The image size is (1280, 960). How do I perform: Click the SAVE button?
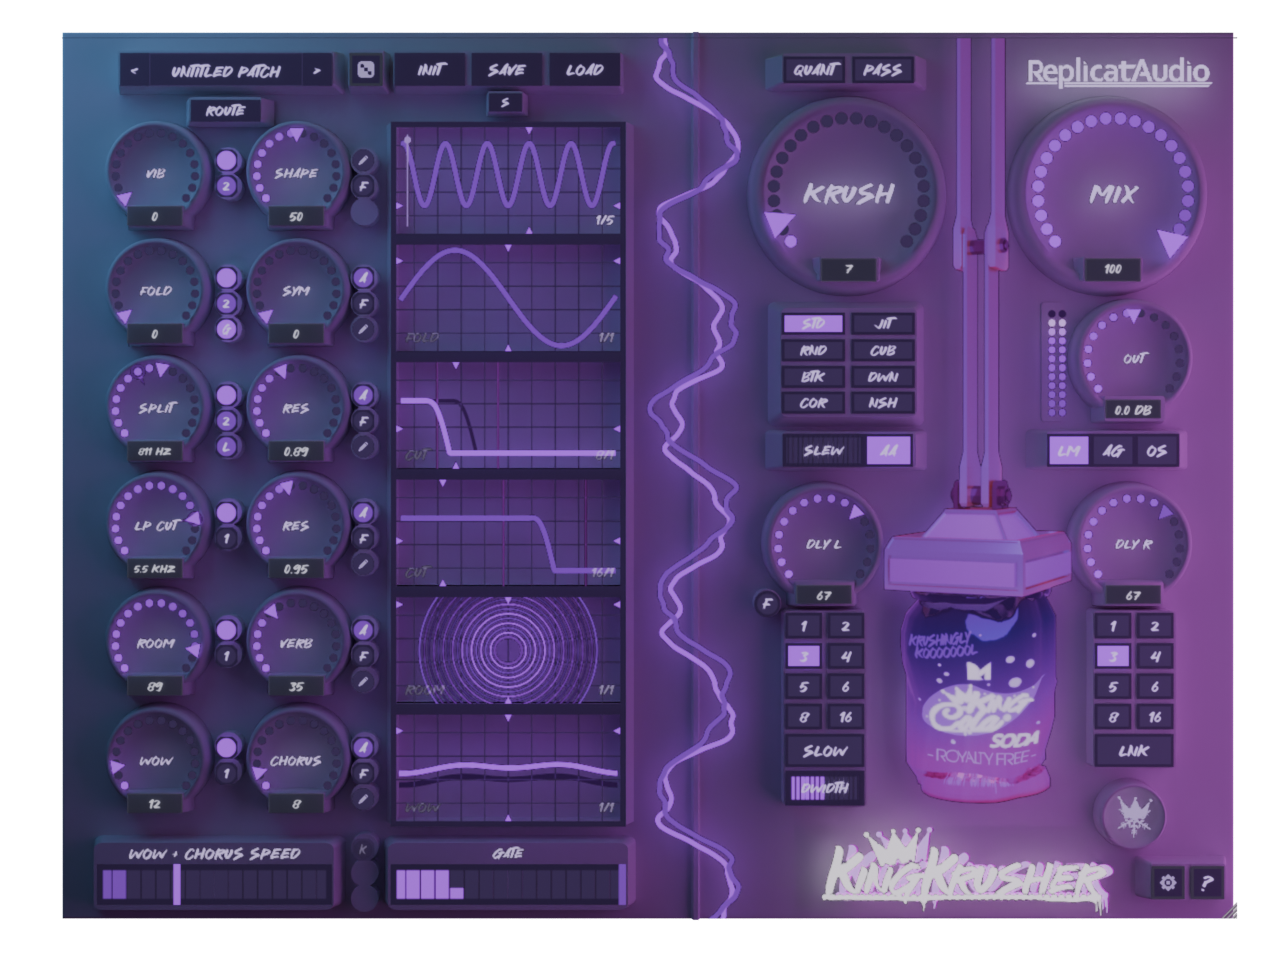(x=506, y=70)
